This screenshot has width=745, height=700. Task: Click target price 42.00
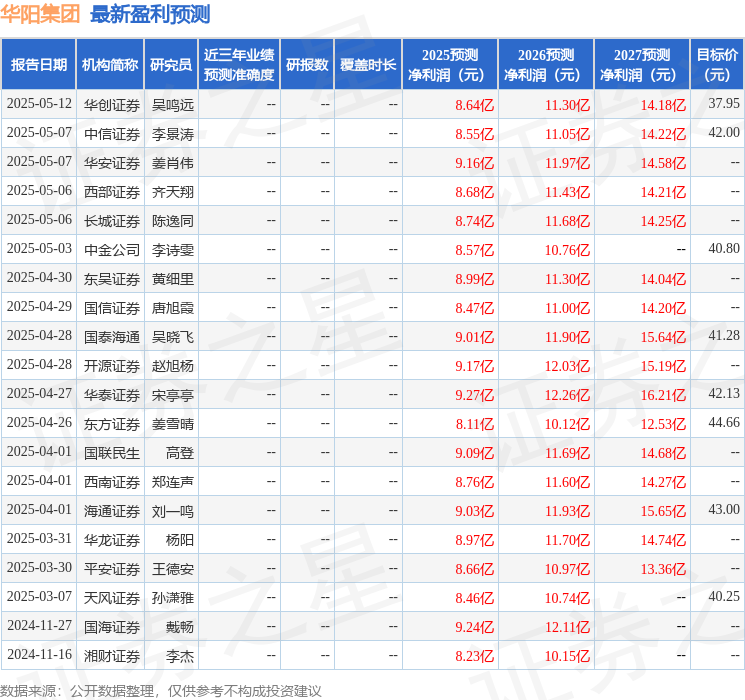[724, 133]
